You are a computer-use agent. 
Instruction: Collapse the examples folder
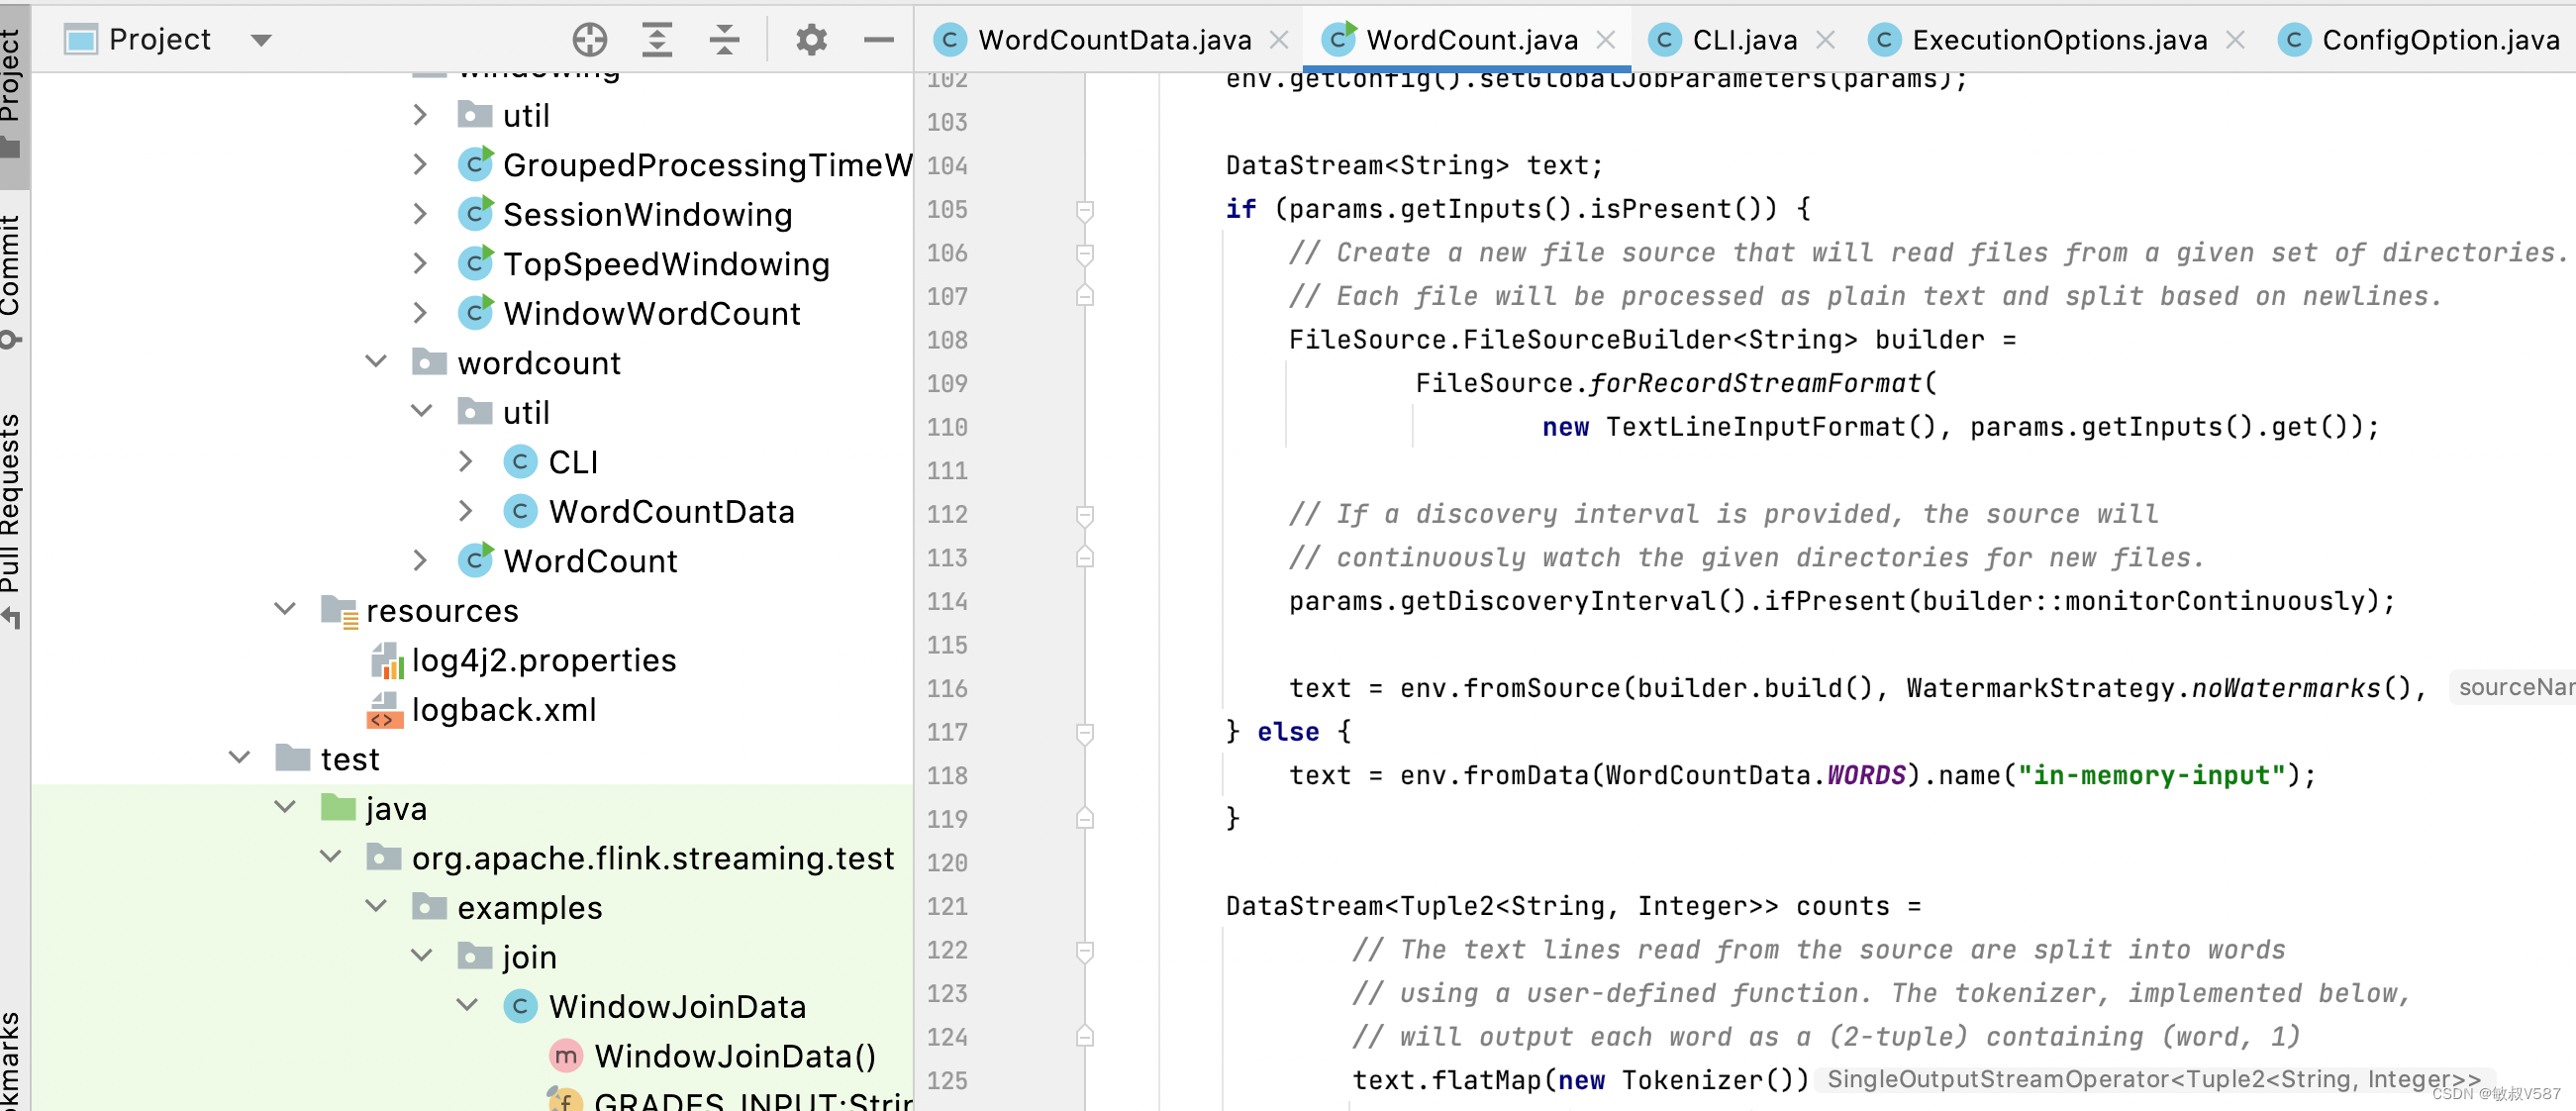(x=376, y=907)
